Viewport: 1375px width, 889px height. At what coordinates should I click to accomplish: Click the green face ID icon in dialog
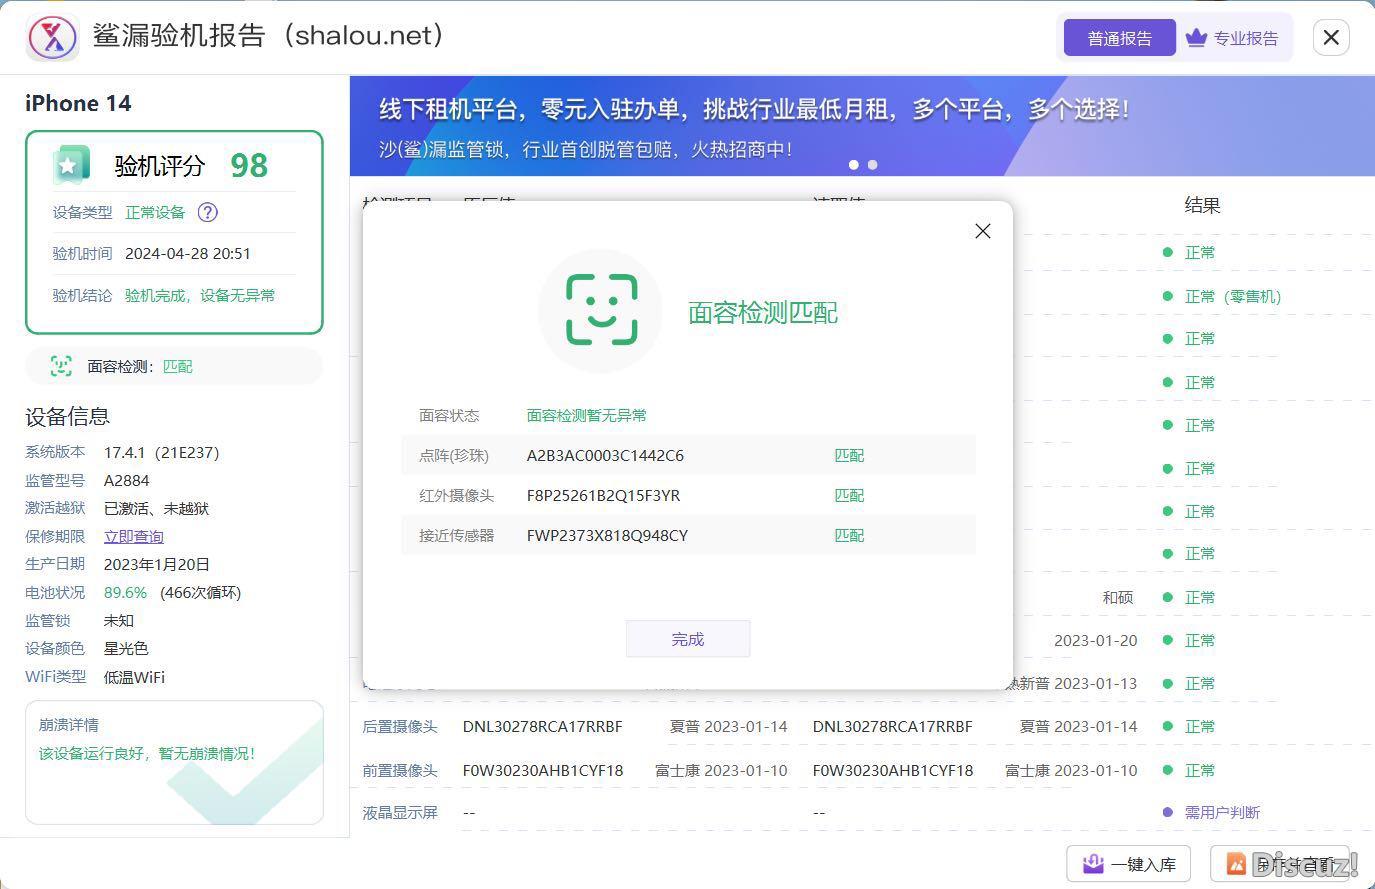click(x=601, y=310)
